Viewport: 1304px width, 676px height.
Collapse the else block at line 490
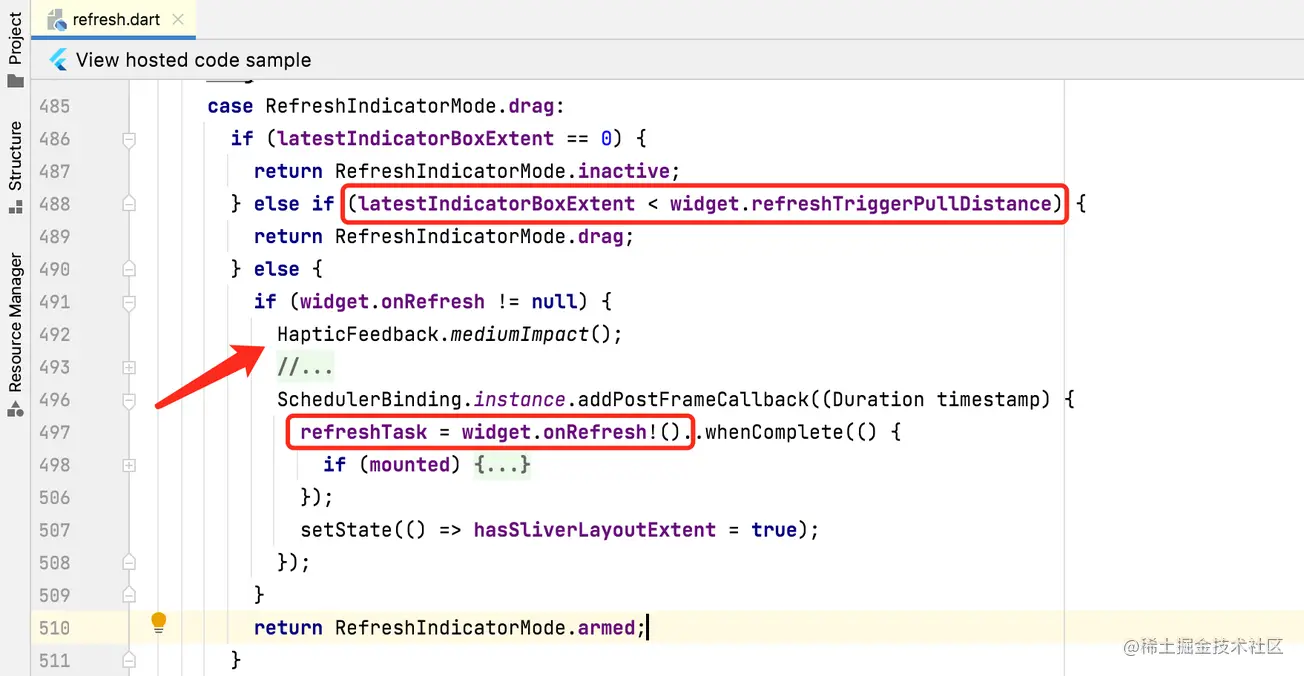(x=128, y=269)
